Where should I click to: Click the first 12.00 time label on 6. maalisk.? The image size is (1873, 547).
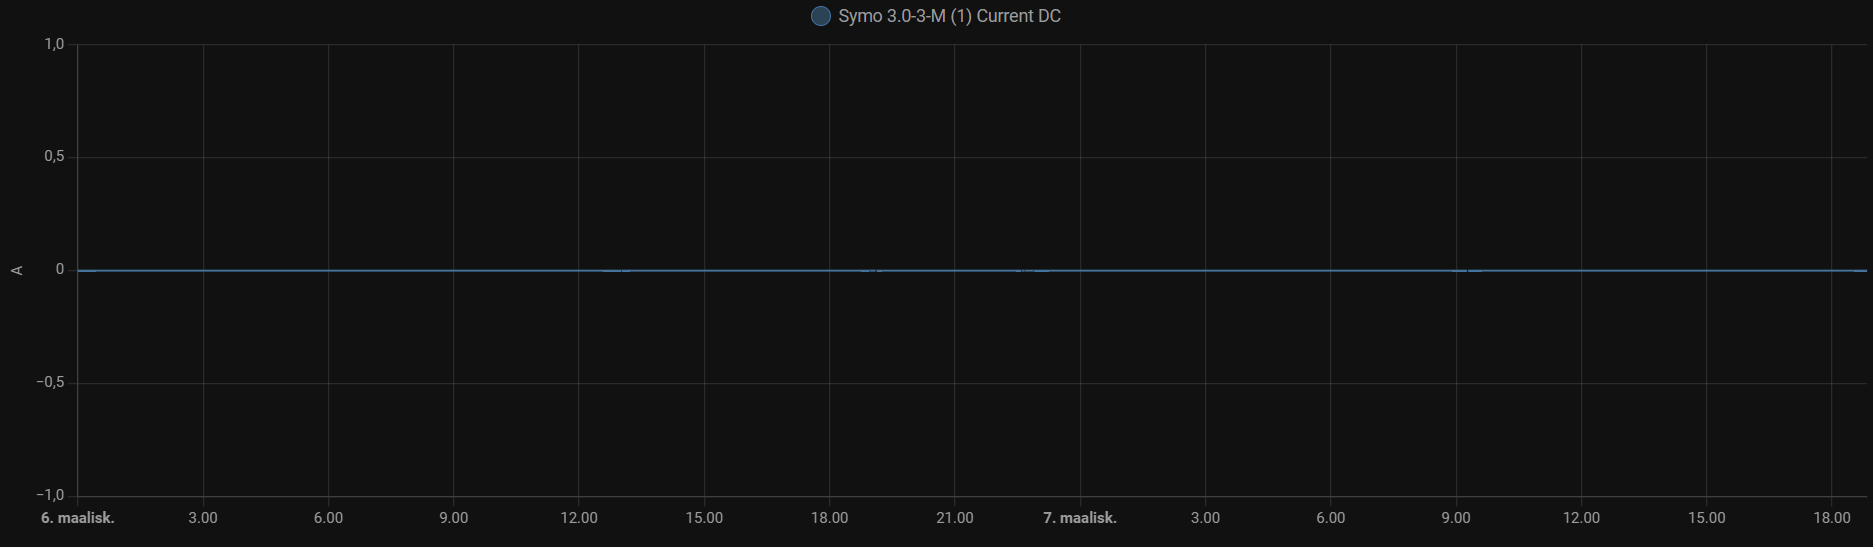[x=579, y=518]
